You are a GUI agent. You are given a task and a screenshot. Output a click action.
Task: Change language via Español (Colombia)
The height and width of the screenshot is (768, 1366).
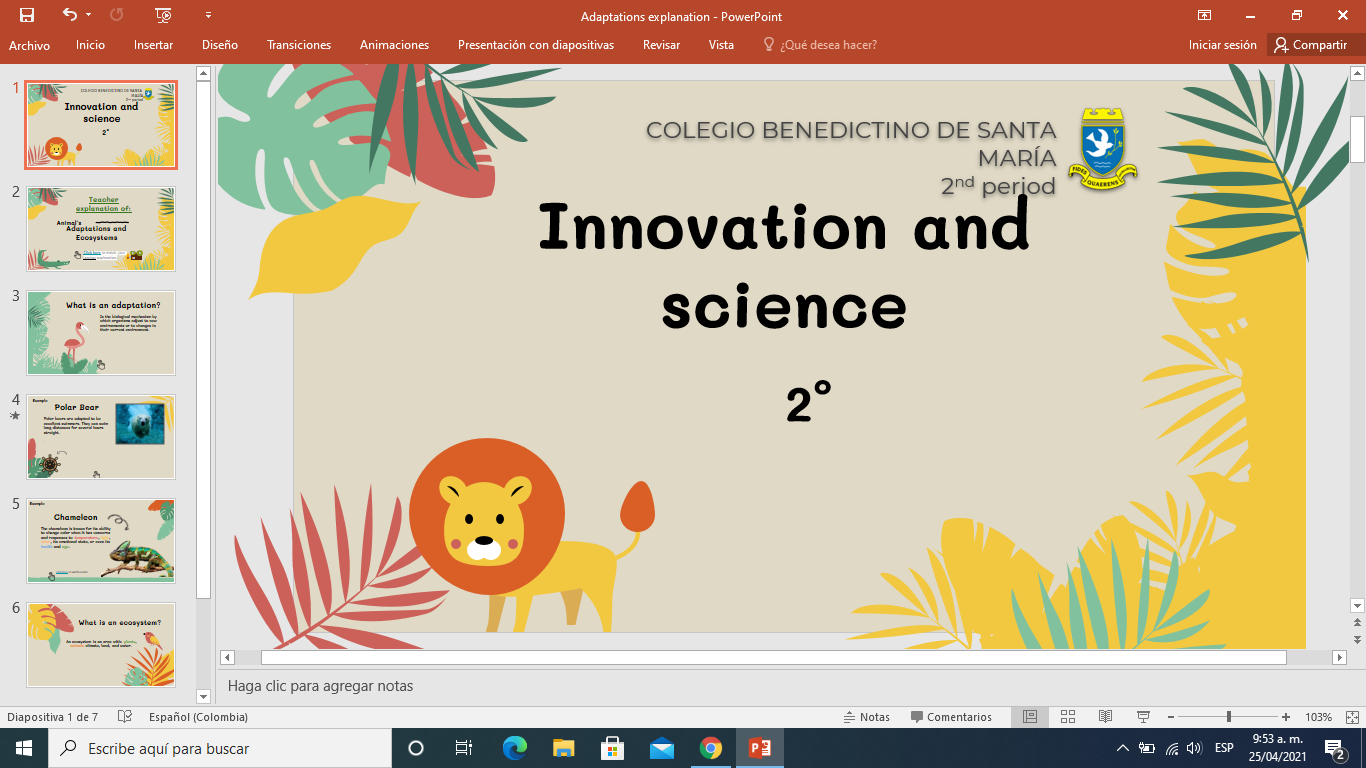pyautogui.click(x=198, y=717)
